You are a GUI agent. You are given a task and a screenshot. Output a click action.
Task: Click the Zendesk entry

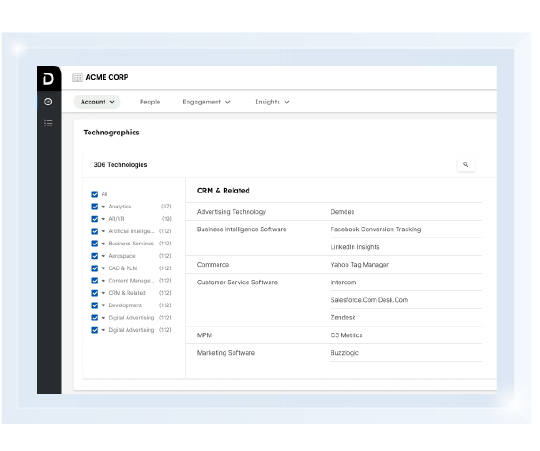(x=343, y=317)
